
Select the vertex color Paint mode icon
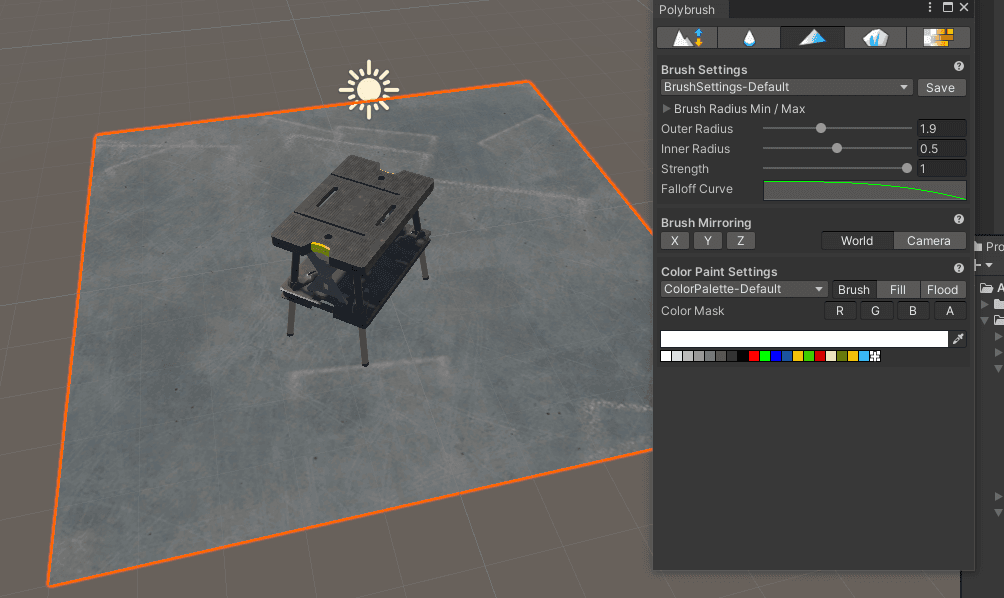pyautogui.click(x=813, y=38)
